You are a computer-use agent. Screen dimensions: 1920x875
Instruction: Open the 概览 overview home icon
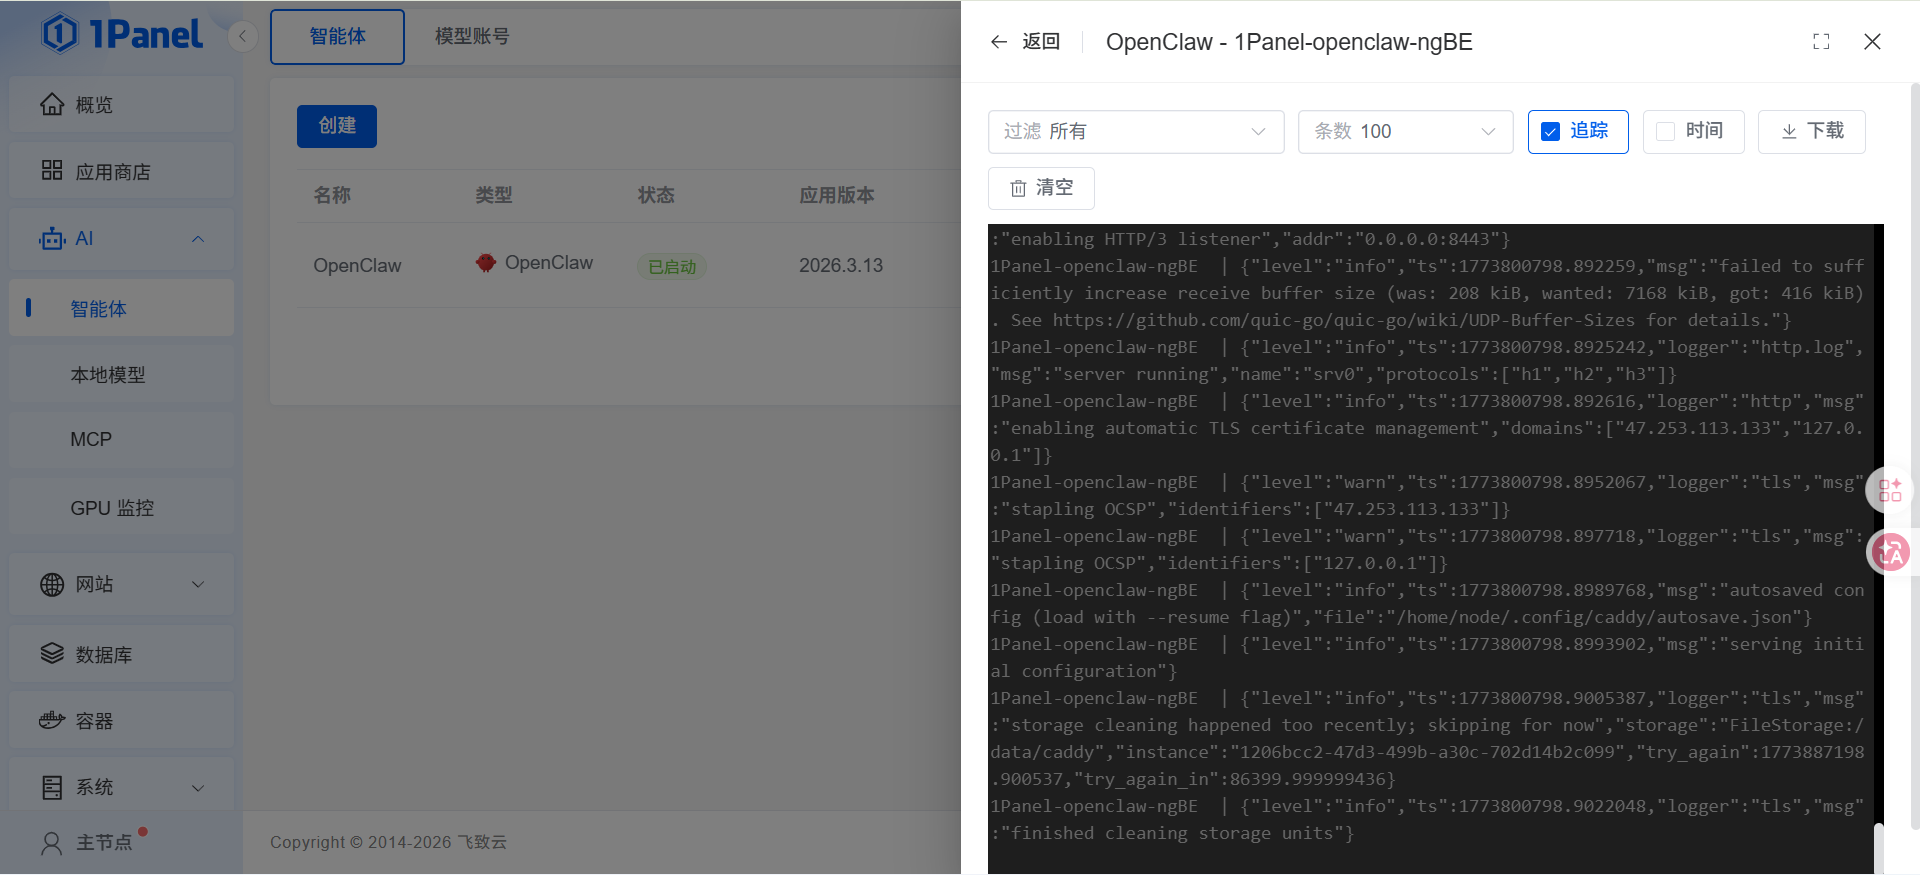(52, 105)
